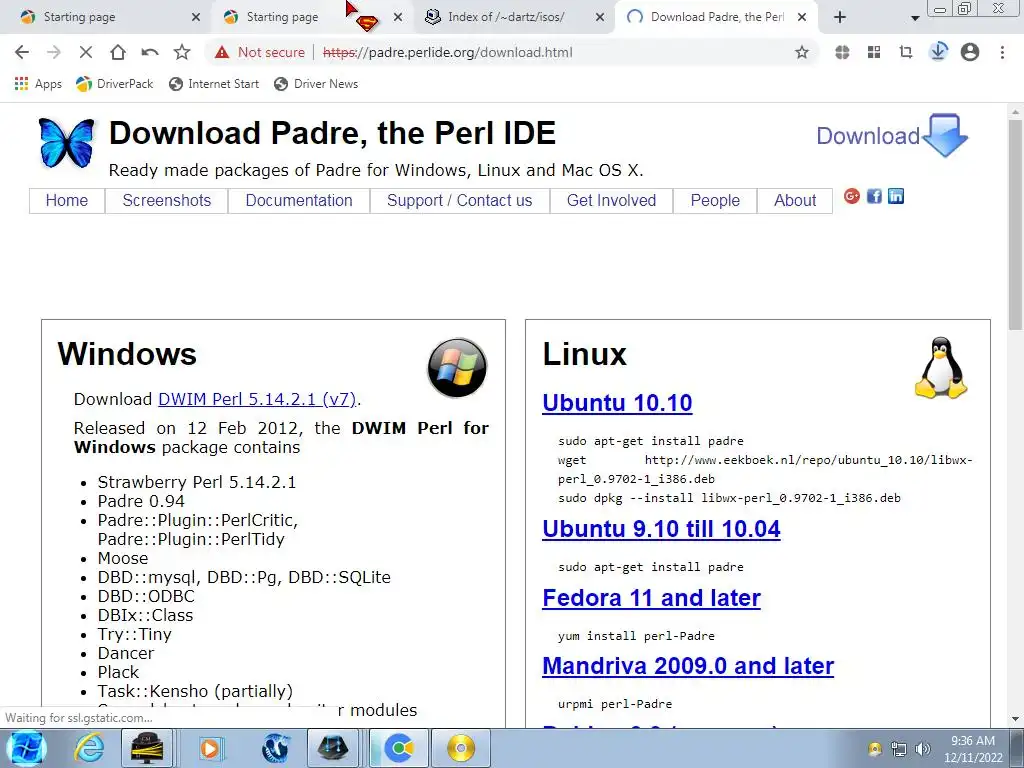1024x768 pixels.
Task: Open the Windows Start menu orb
Action: click(x=26, y=748)
